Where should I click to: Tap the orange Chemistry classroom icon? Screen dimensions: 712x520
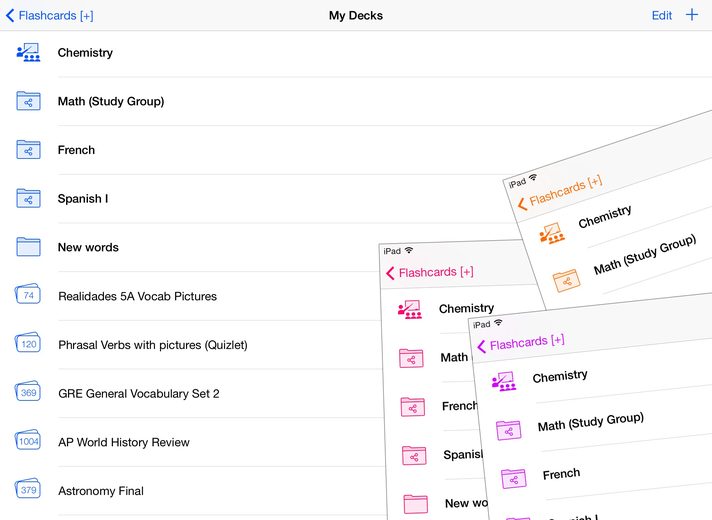tap(552, 233)
